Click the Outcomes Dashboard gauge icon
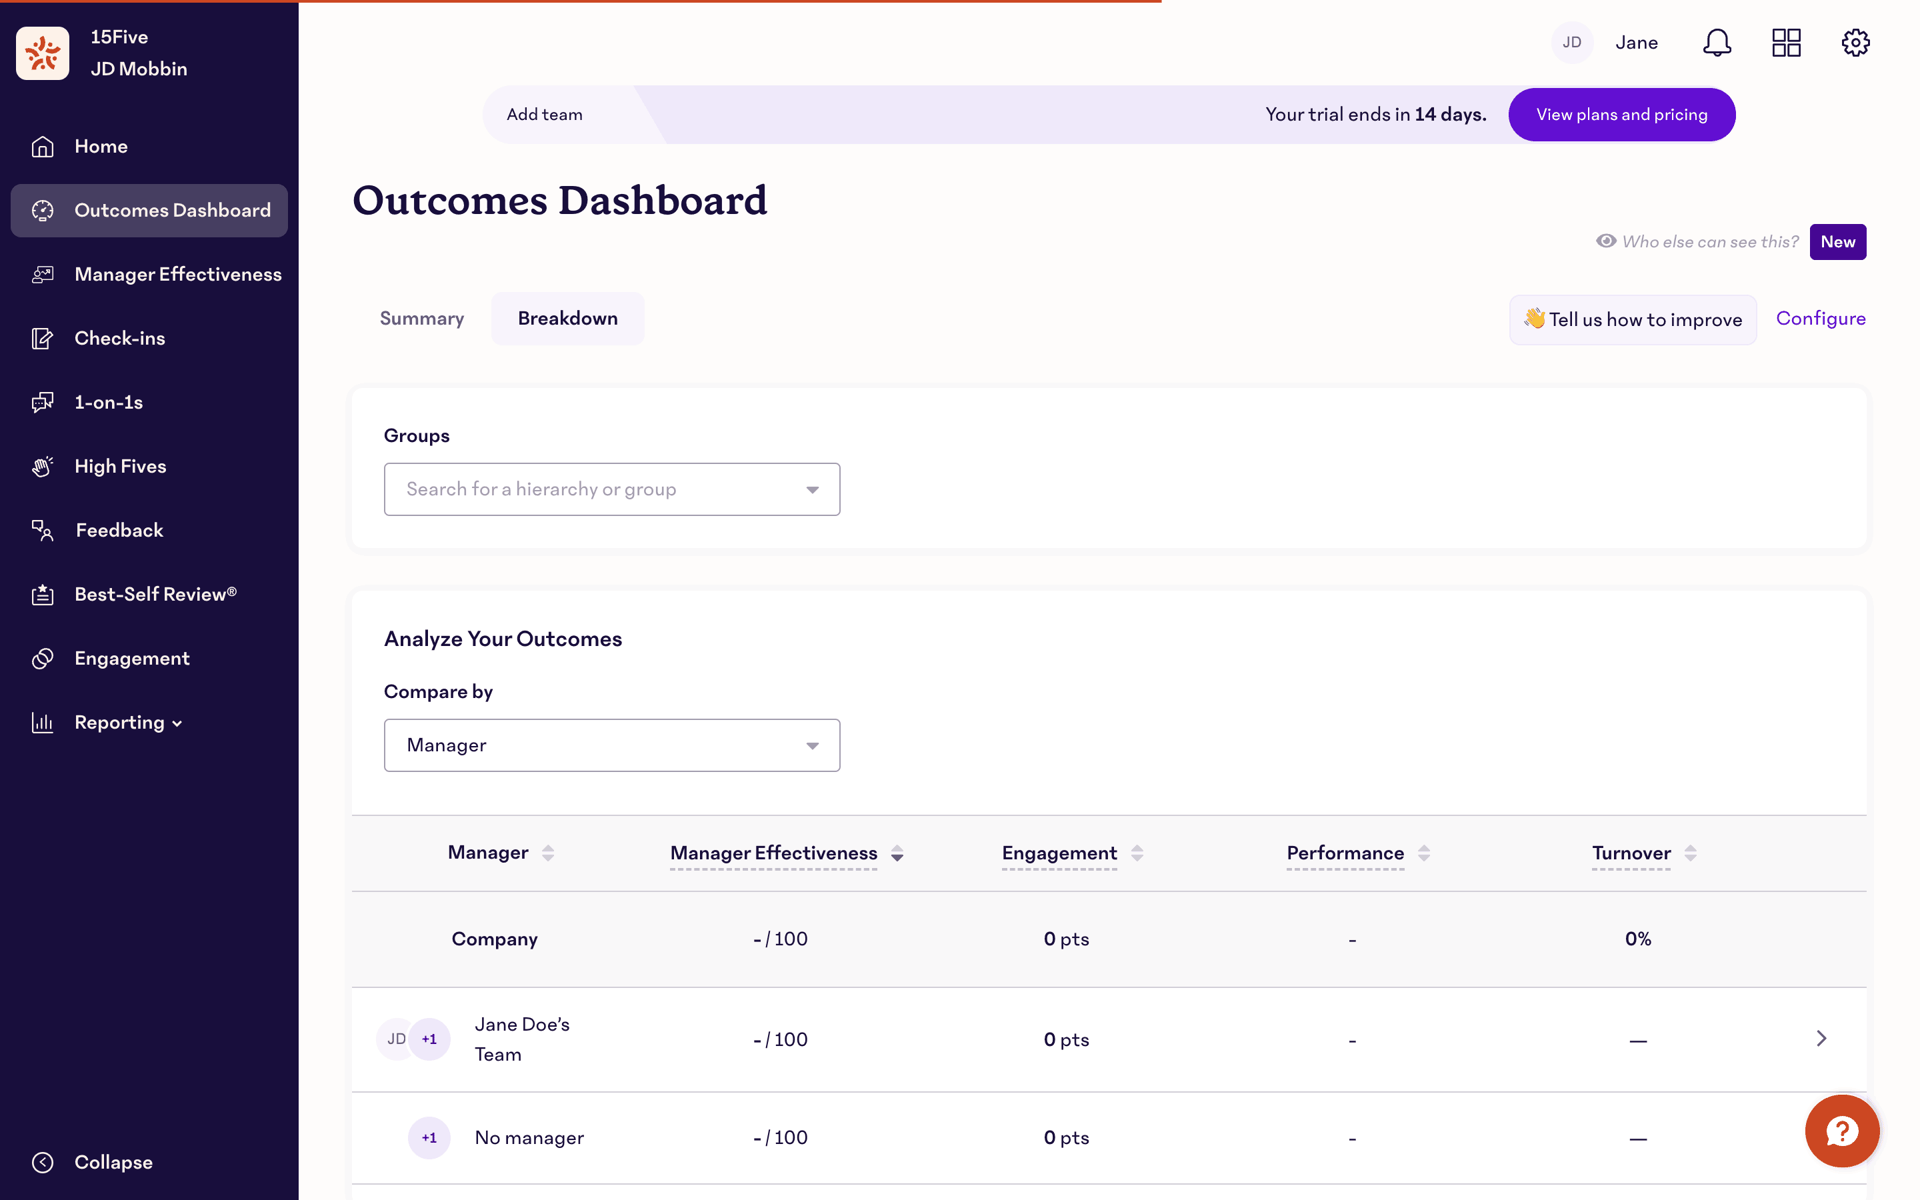 click(x=42, y=210)
